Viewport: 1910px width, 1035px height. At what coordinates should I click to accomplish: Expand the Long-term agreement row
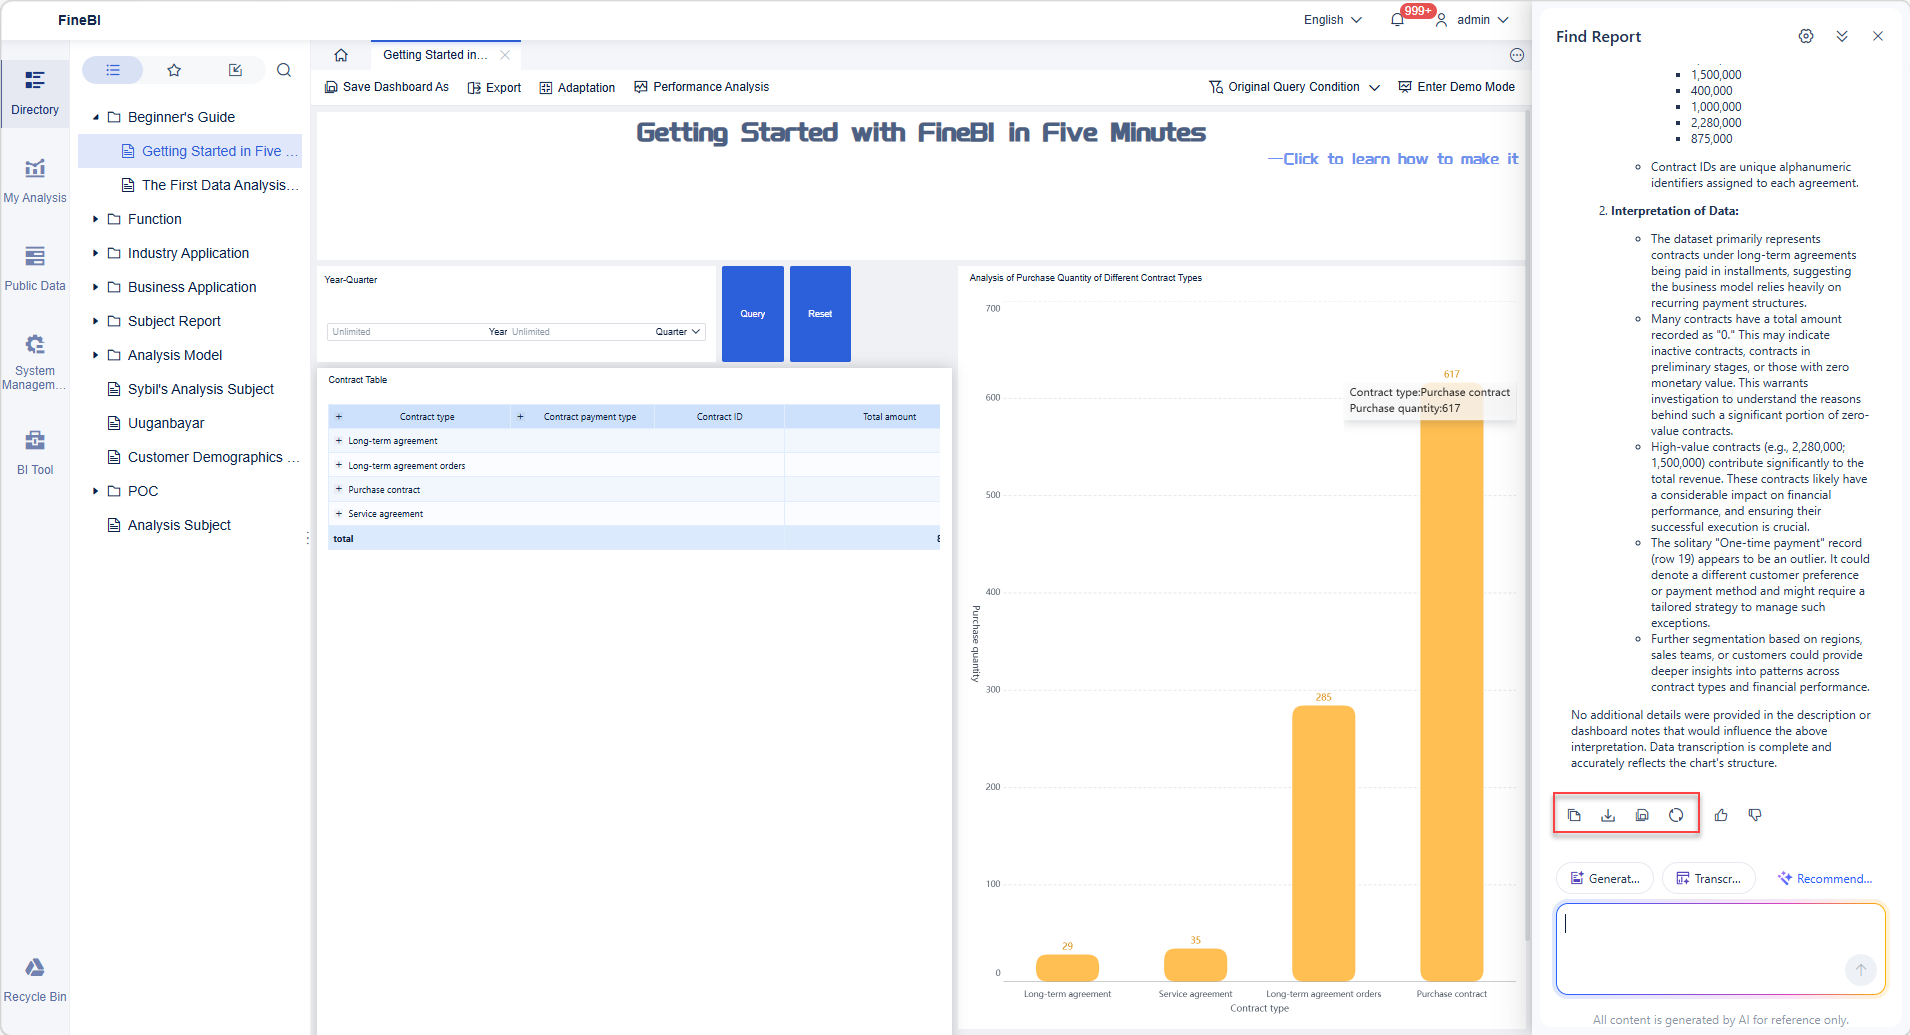click(339, 441)
